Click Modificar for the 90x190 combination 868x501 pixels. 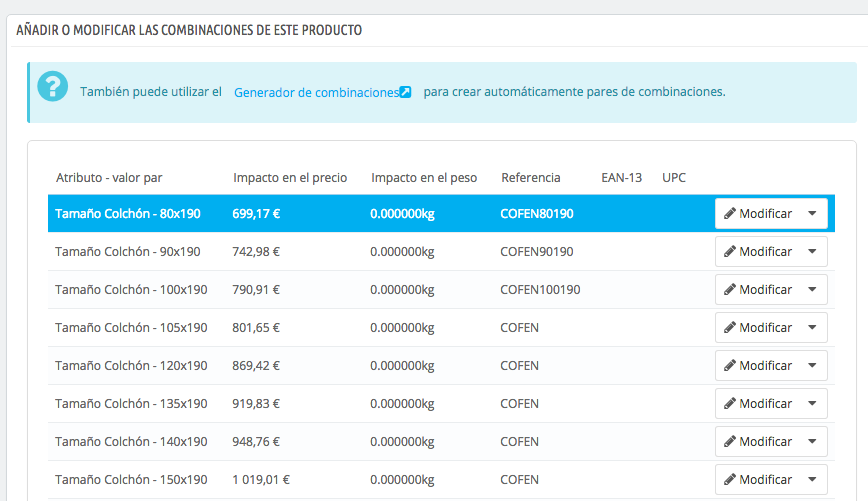point(758,252)
